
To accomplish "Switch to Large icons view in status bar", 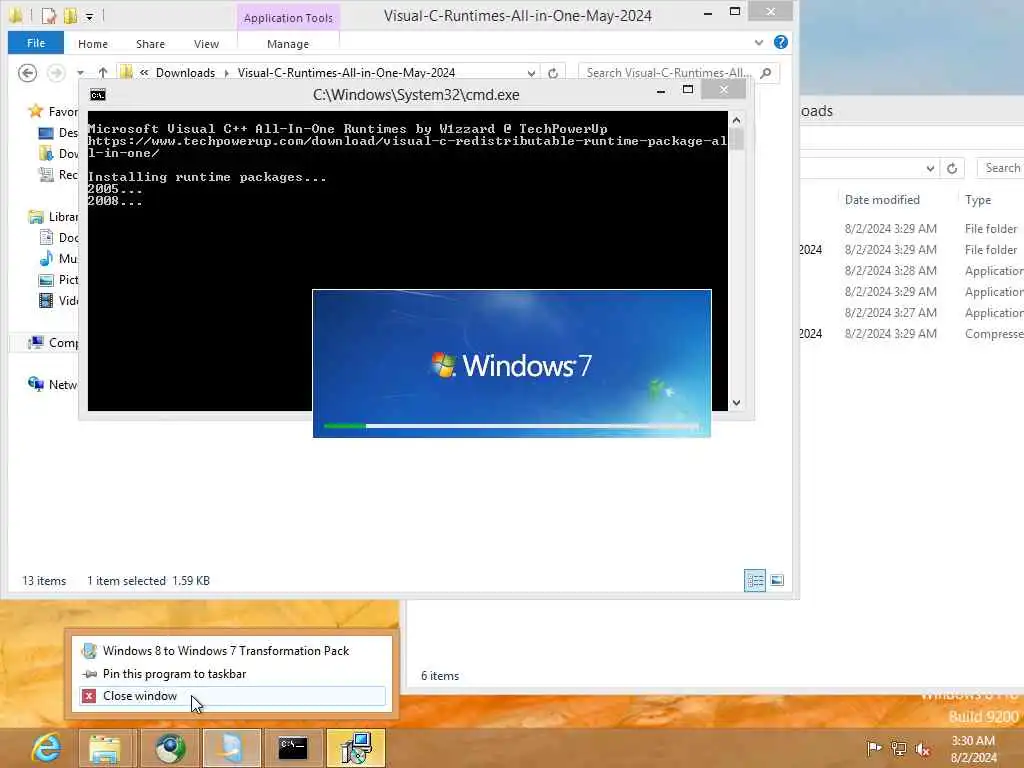I will click(x=776, y=580).
